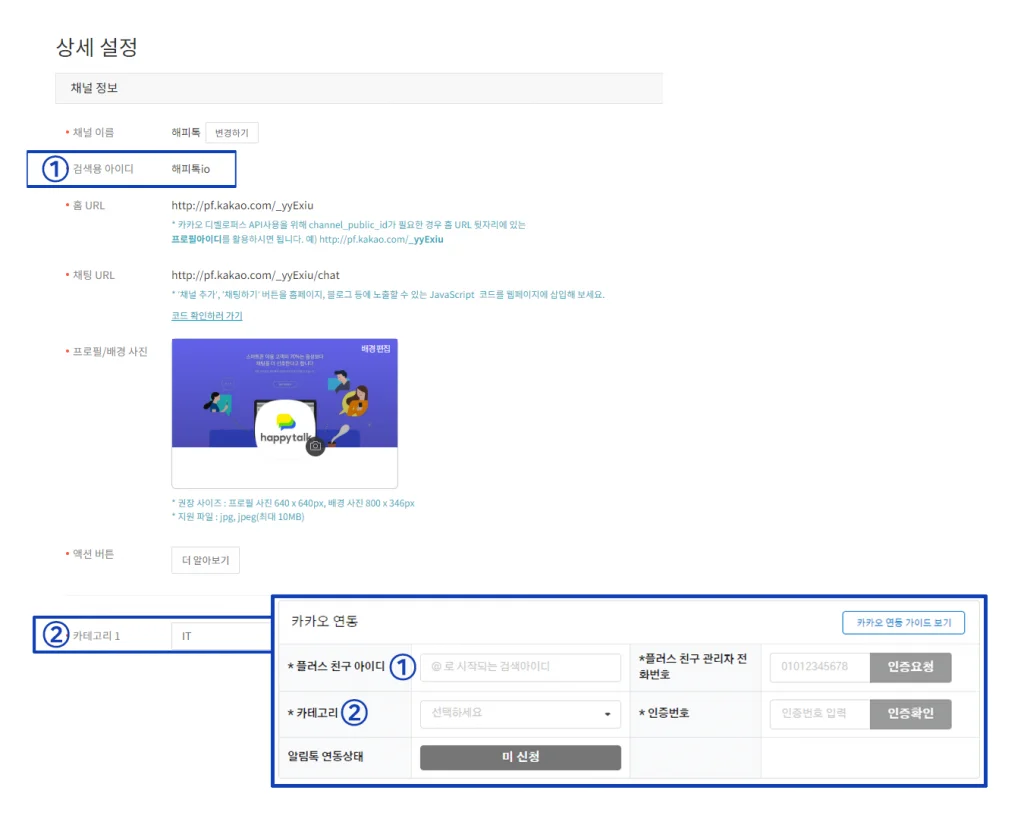Click the 미 신청 알림톡 status button
Viewport: 1024px width, 834px height.
click(520, 758)
